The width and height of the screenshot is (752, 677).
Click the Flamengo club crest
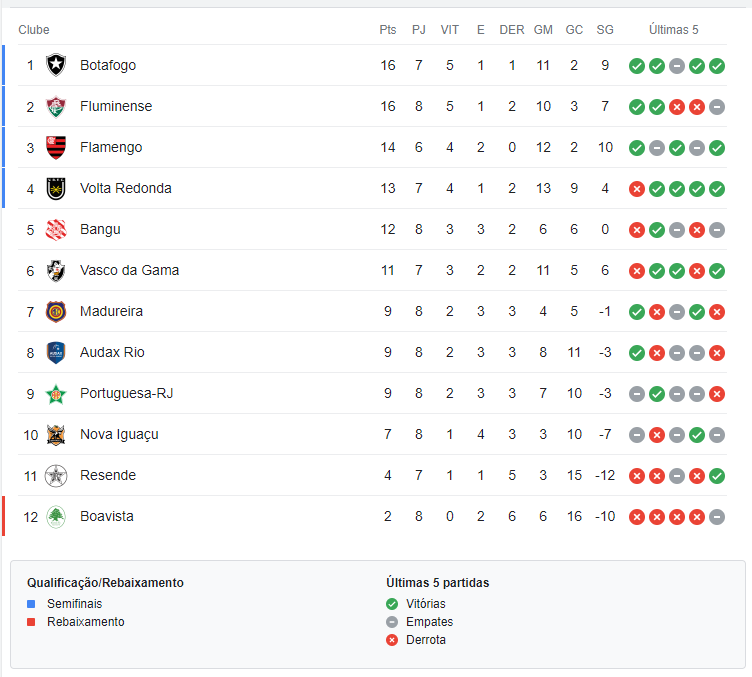pos(56,147)
